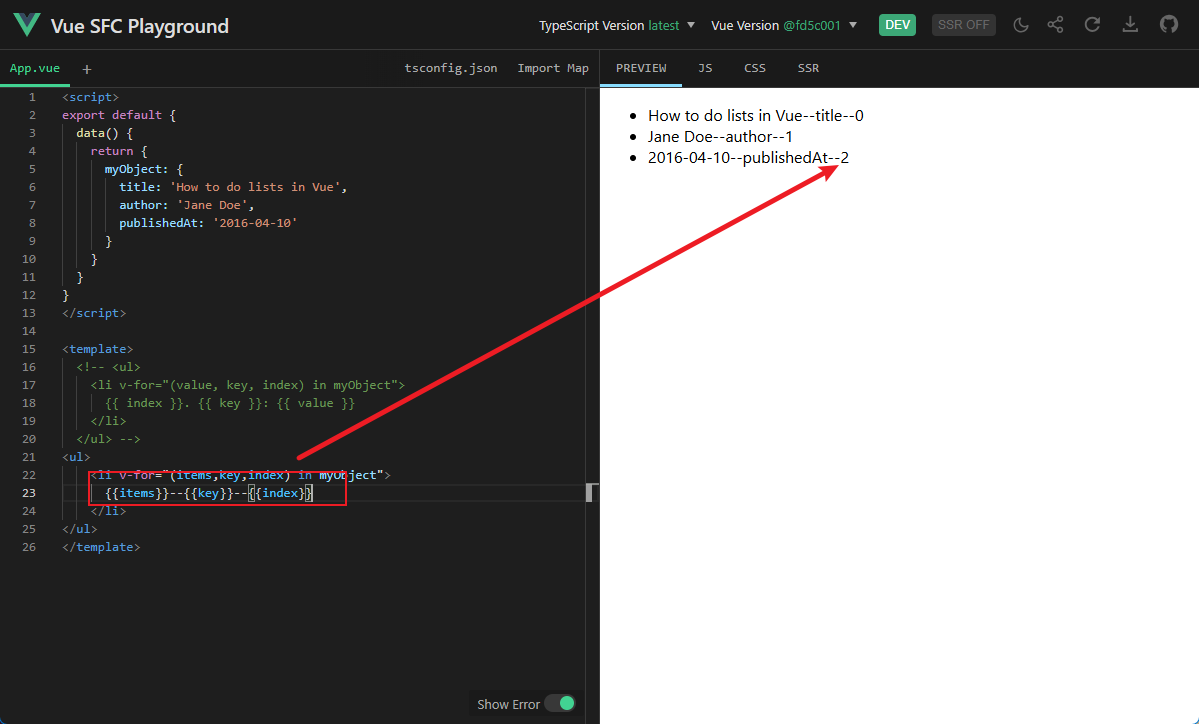Click 'myObject: {' in code
The image size is (1199, 724).
point(144,169)
